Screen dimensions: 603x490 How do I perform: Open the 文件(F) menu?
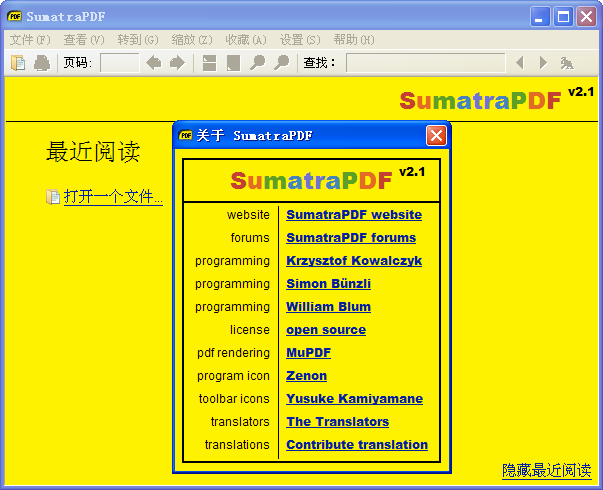(30, 40)
